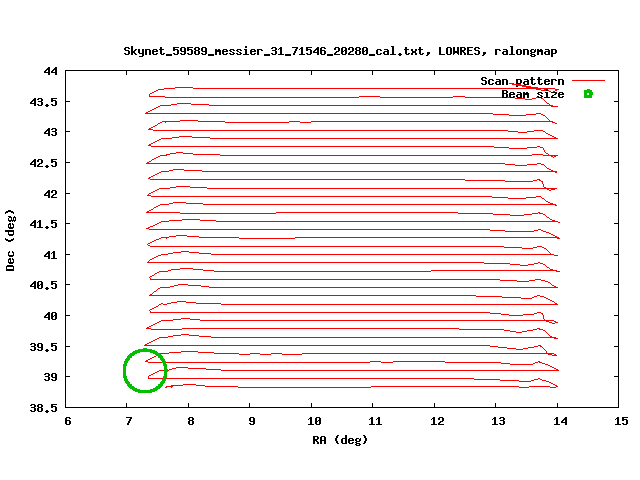640x480 pixels.
Task: Click the RA axis tick label 15
Action: [622, 421]
